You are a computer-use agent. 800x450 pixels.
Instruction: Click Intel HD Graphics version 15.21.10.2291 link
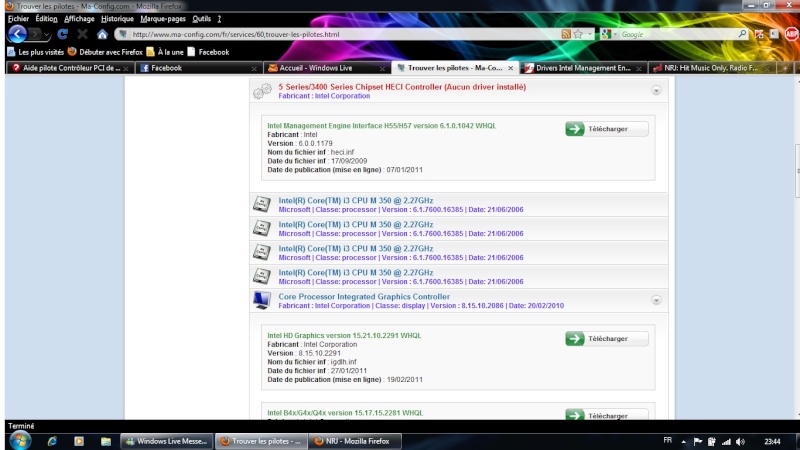coord(344,335)
